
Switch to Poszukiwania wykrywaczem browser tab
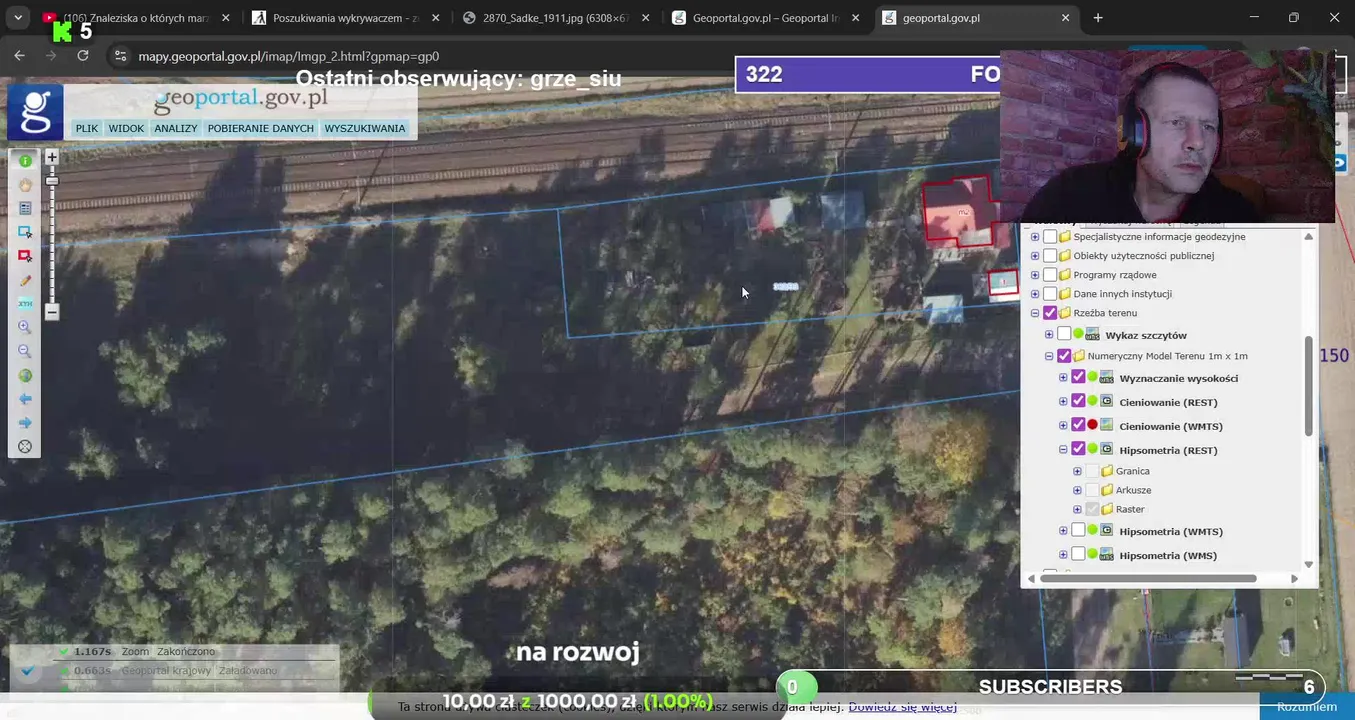[x=345, y=18]
